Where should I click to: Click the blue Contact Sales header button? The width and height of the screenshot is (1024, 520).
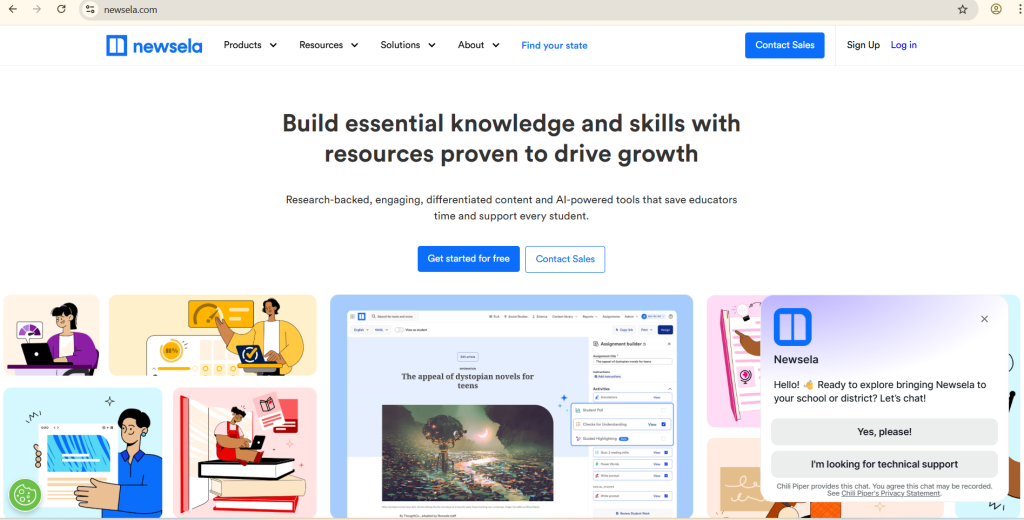(x=784, y=45)
